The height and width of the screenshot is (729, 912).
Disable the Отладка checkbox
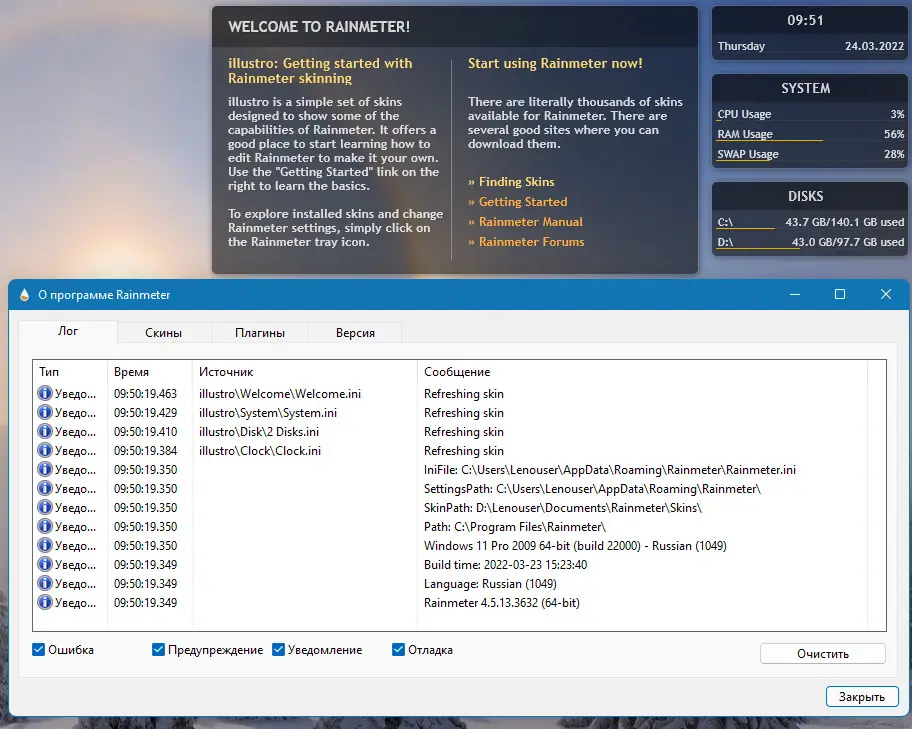click(x=398, y=649)
